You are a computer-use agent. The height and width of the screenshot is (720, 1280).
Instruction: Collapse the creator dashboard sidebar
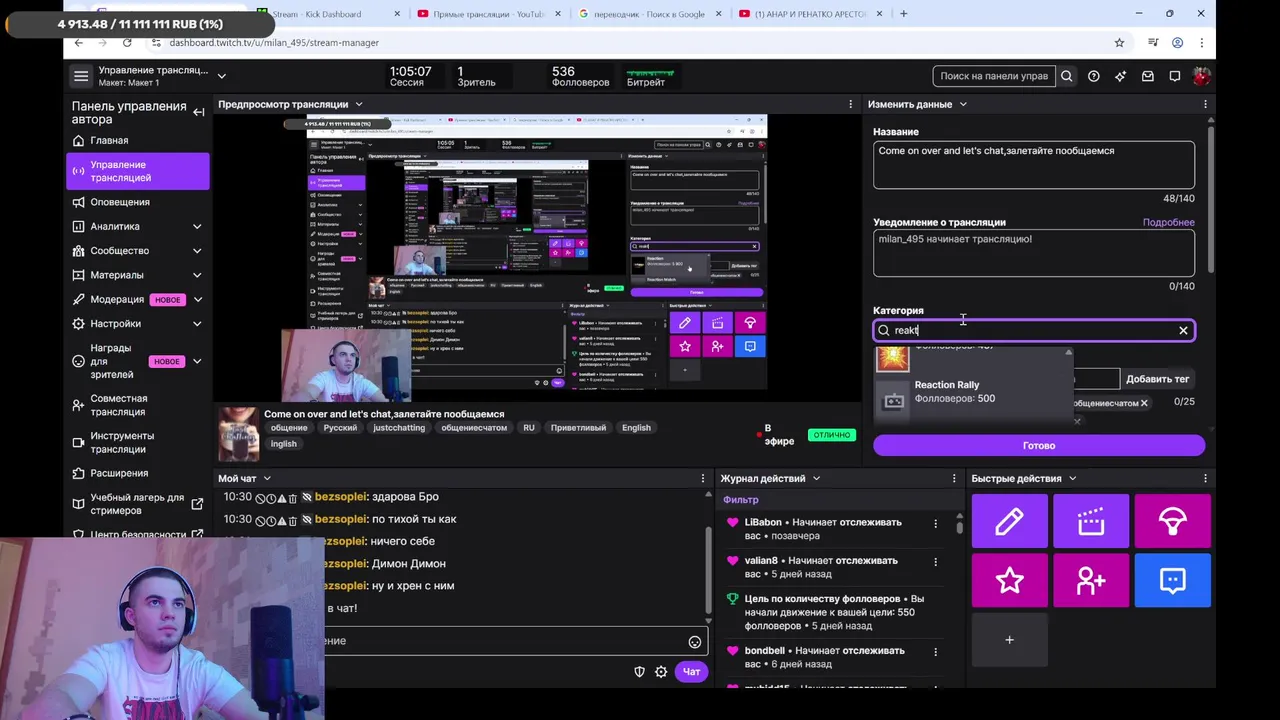[199, 112]
